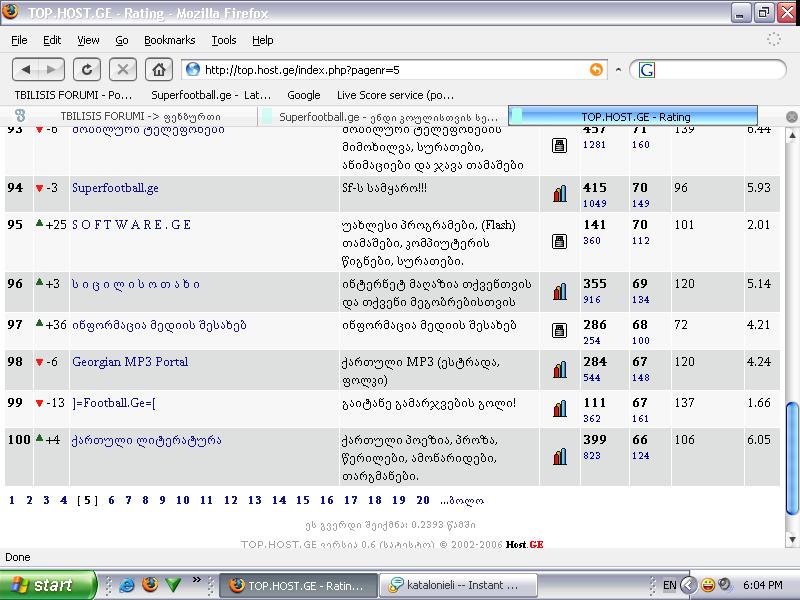Select the TOP.HOST.GE - Rating tab
800x600 pixels.
633,117
